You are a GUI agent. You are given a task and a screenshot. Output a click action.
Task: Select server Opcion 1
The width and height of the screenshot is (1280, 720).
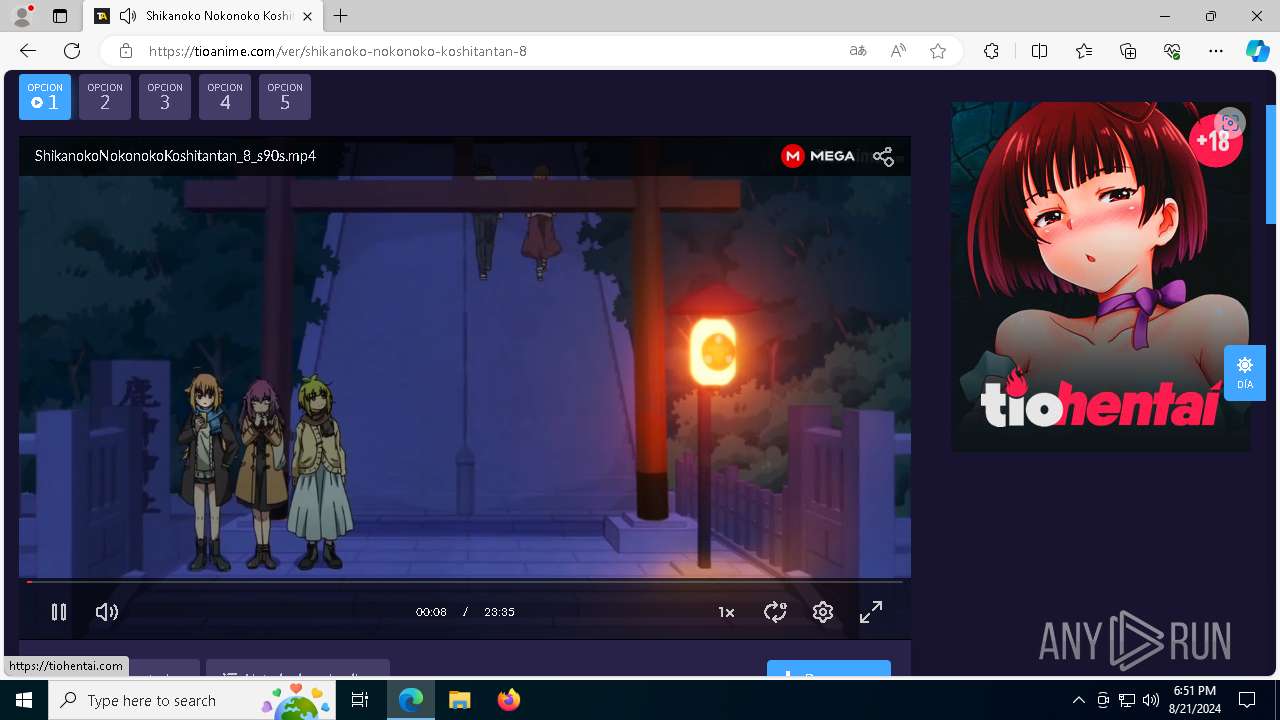point(45,97)
